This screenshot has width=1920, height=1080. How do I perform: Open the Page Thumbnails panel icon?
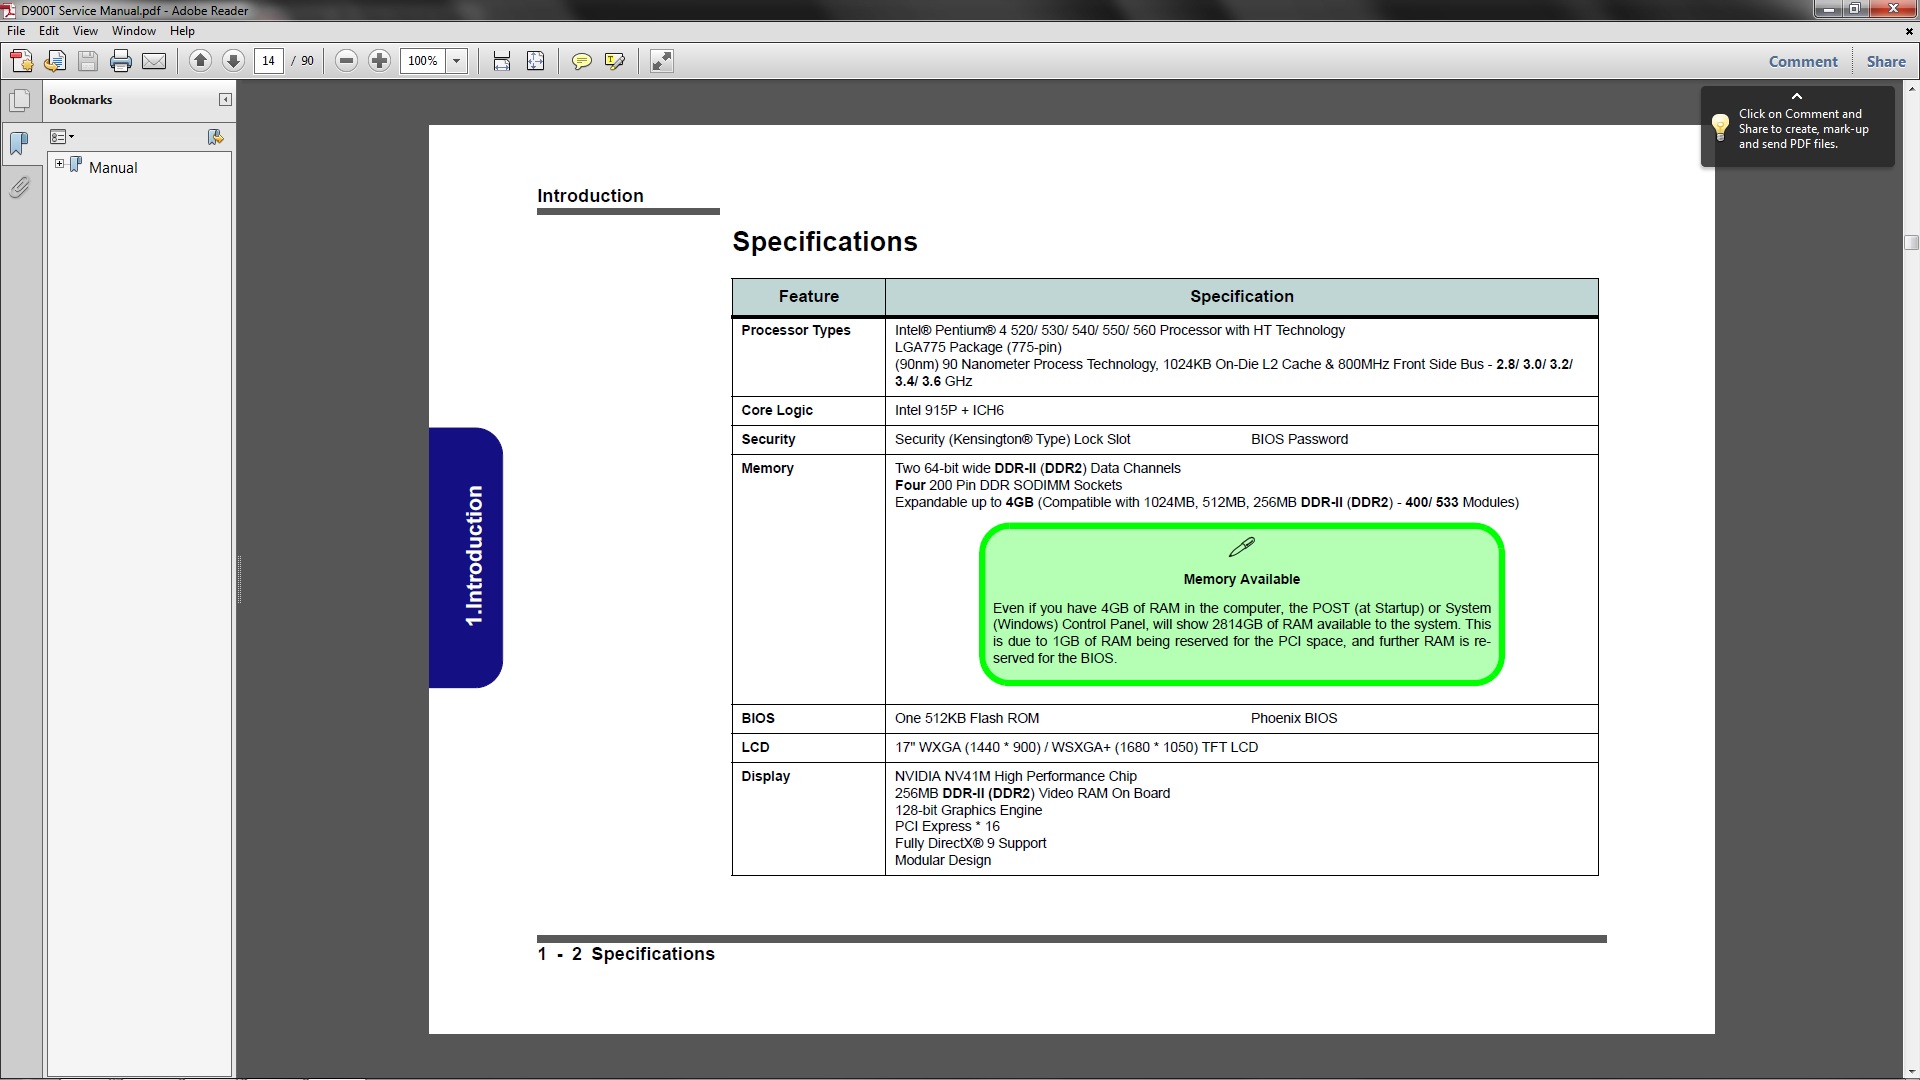[x=19, y=101]
